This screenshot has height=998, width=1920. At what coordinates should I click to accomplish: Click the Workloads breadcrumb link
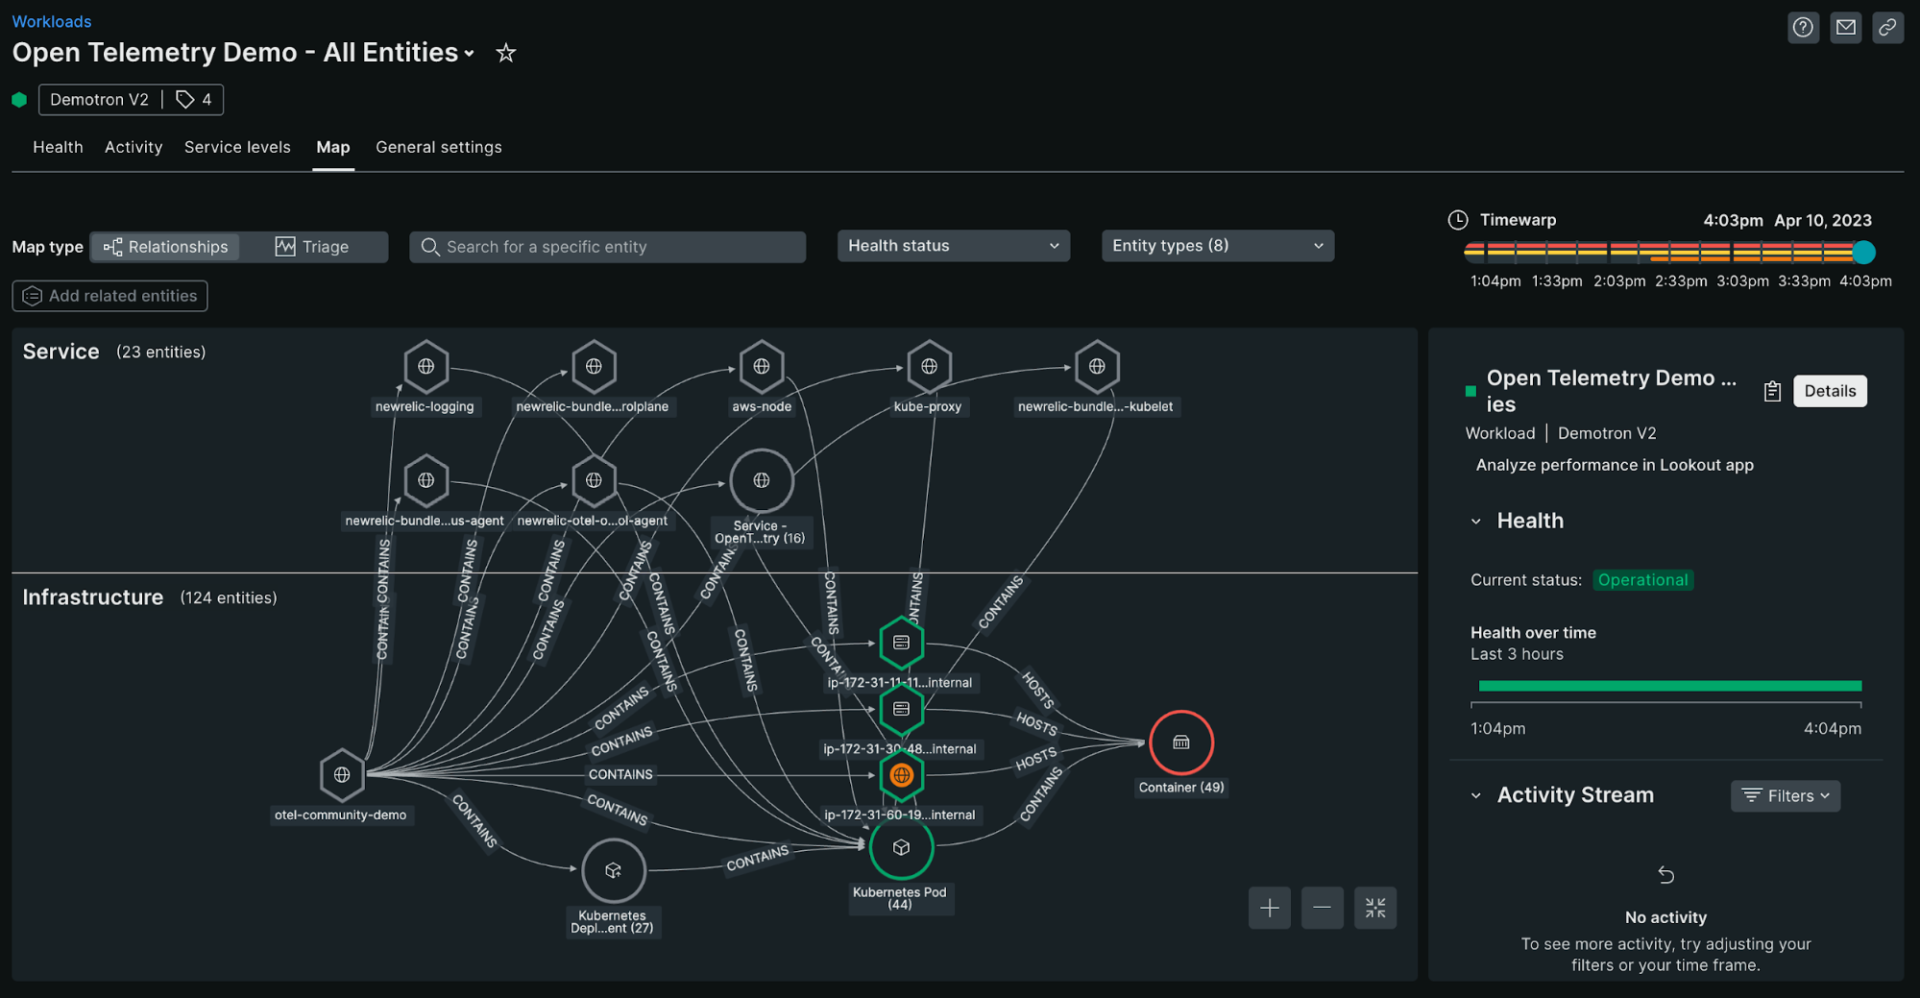click(x=51, y=21)
